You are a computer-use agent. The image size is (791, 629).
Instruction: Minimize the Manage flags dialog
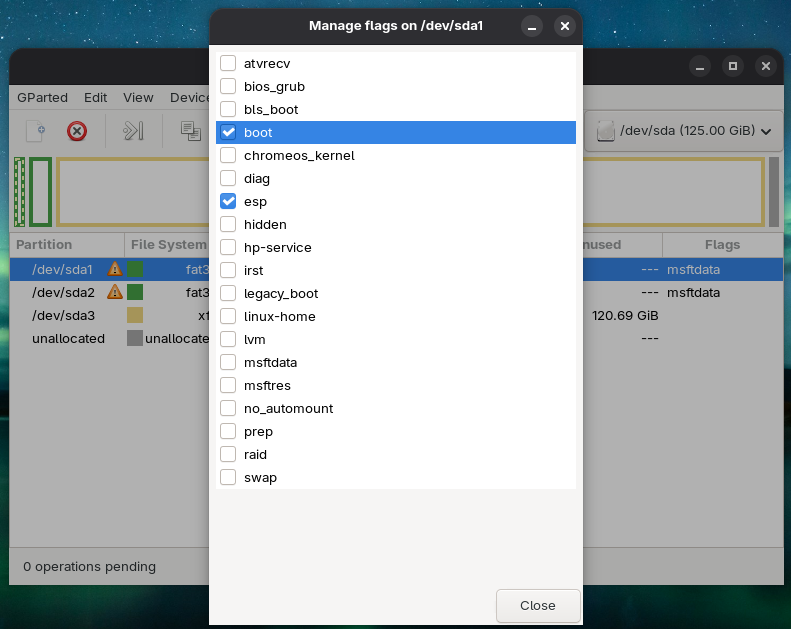532,26
